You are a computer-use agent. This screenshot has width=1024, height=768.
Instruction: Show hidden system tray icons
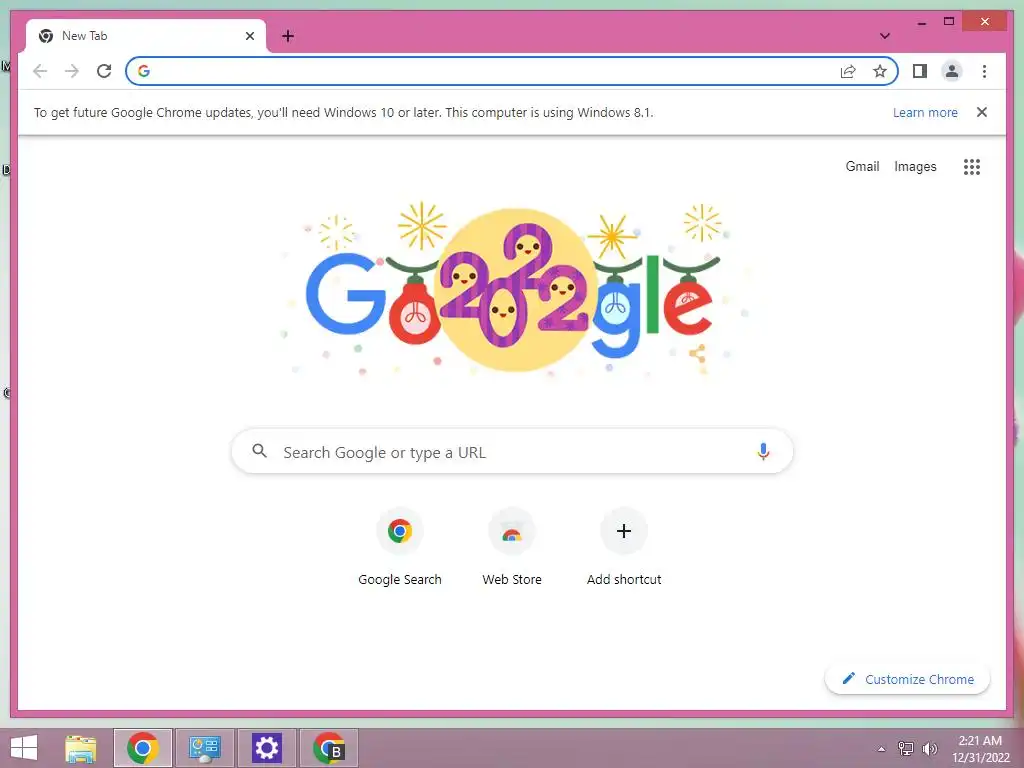[881, 749]
